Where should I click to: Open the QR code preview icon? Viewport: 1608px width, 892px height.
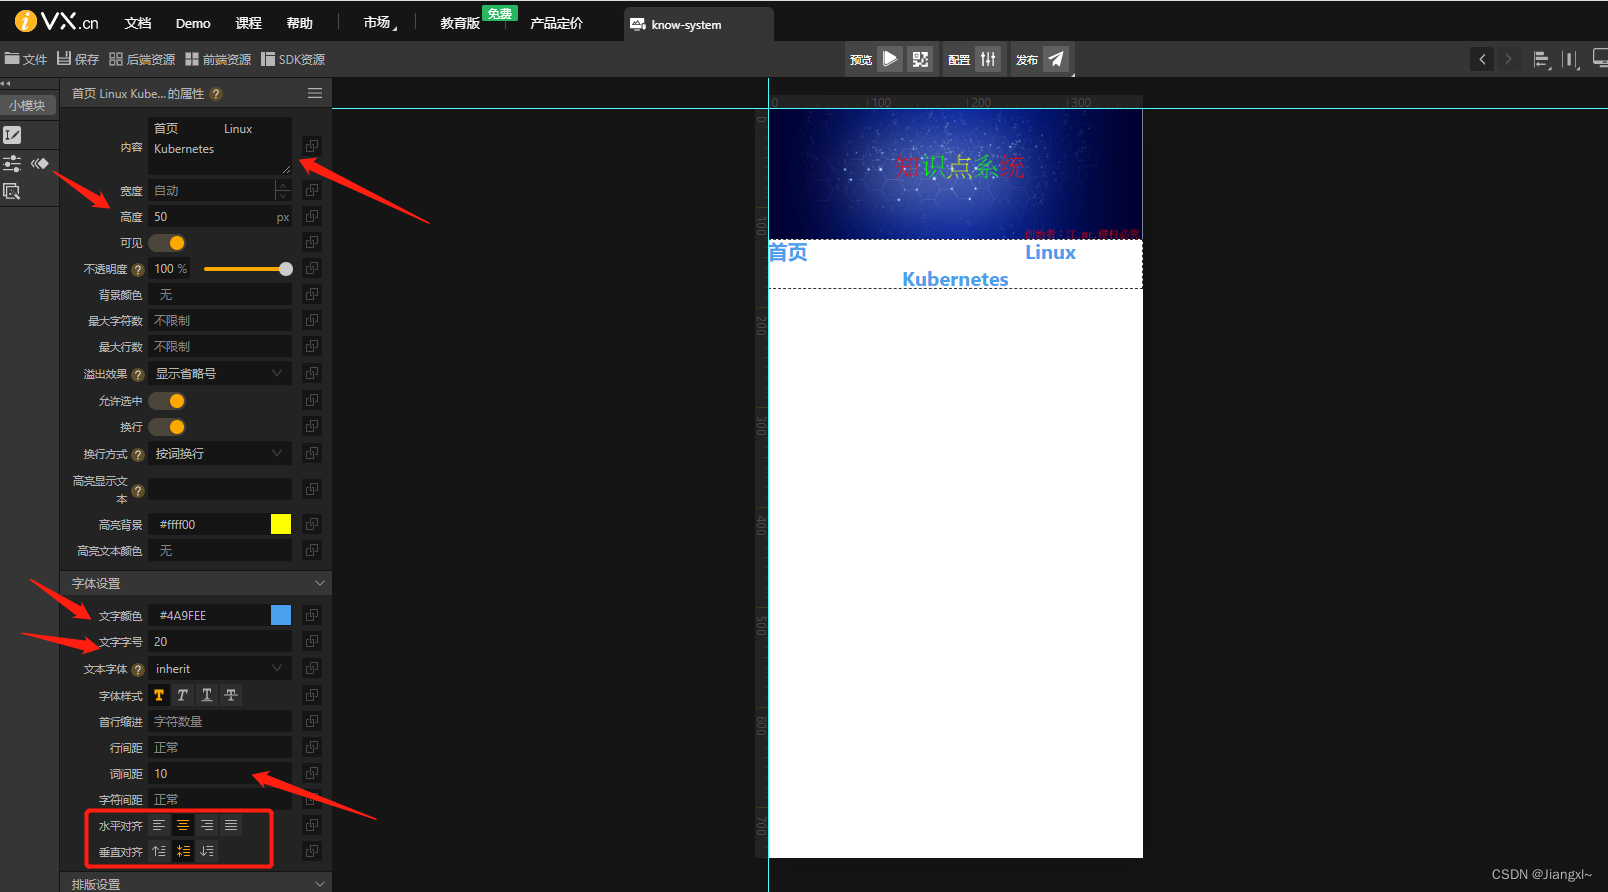920,59
